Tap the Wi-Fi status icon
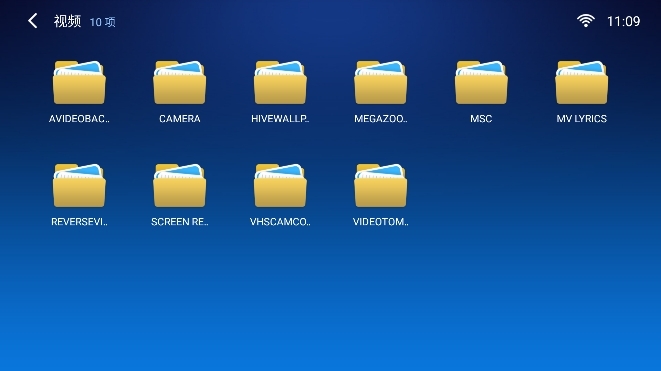The width and height of the screenshot is (661, 371). click(586, 21)
